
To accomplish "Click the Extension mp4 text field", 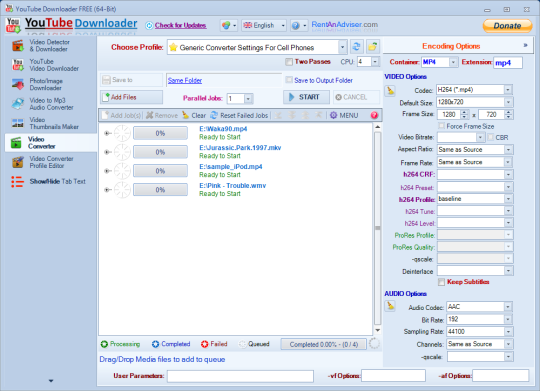I will click(x=508, y=63).
